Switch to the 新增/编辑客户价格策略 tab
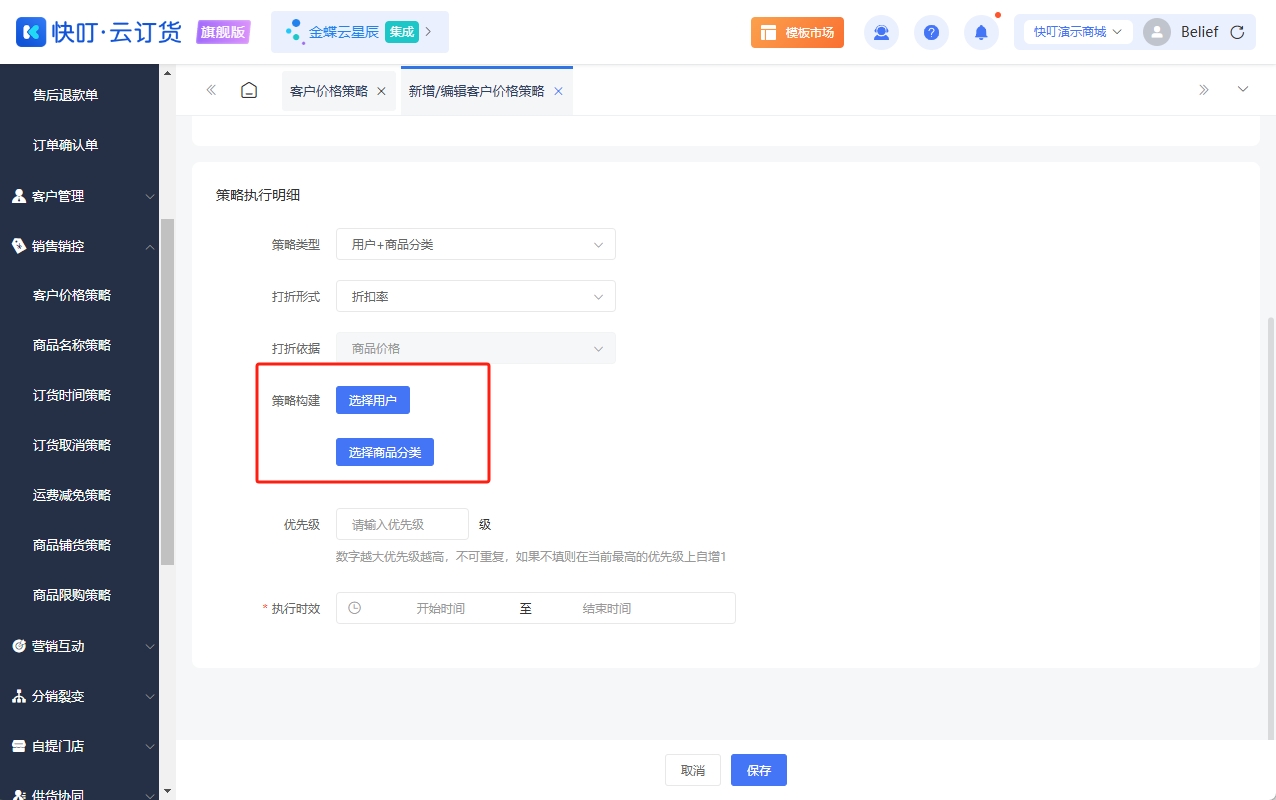The image size is (1276, 800). click(x=476, y=91)
